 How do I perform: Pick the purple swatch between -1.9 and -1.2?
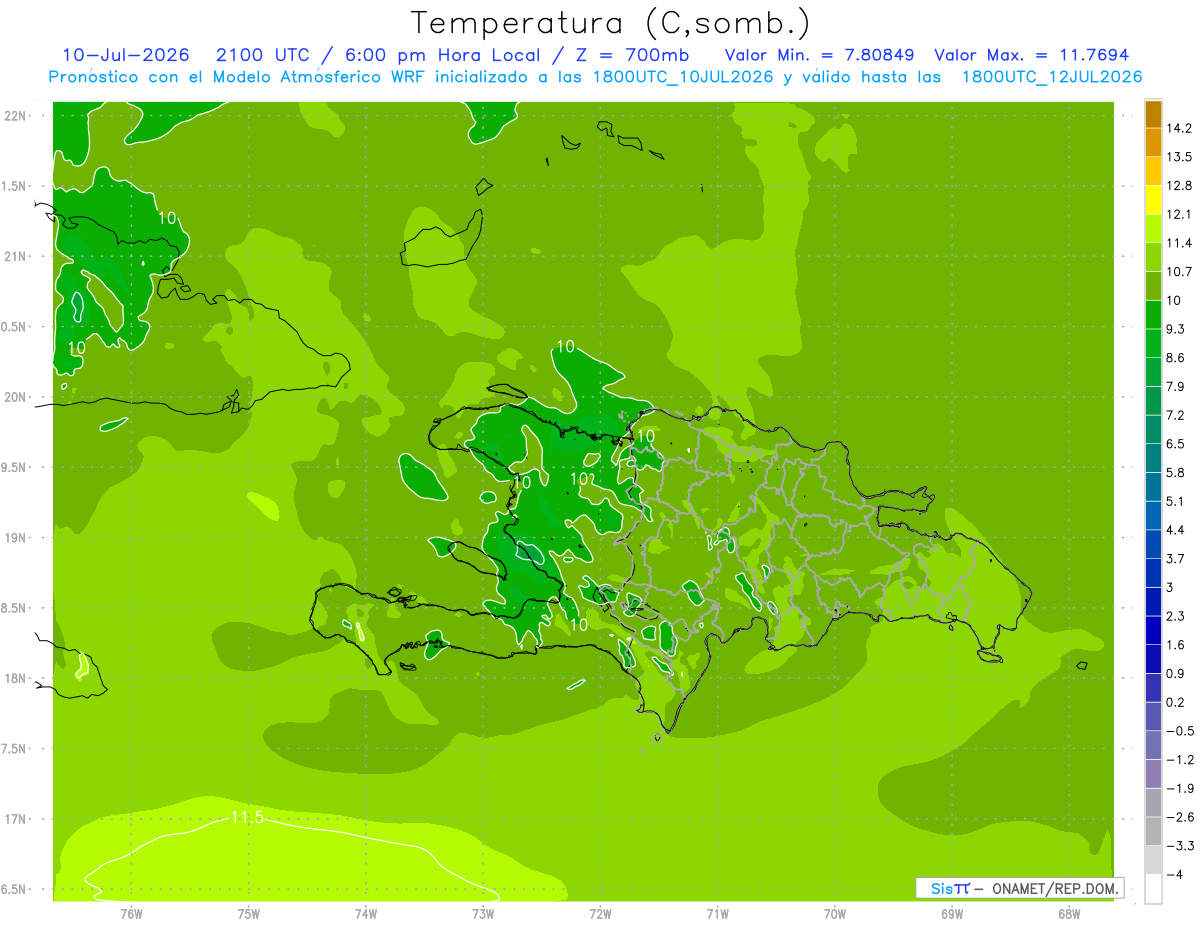[1153, 774]
